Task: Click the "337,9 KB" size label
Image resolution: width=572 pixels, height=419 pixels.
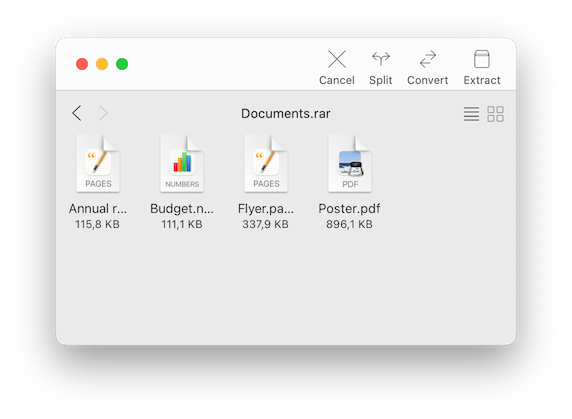Action: [x=265, y=224]
